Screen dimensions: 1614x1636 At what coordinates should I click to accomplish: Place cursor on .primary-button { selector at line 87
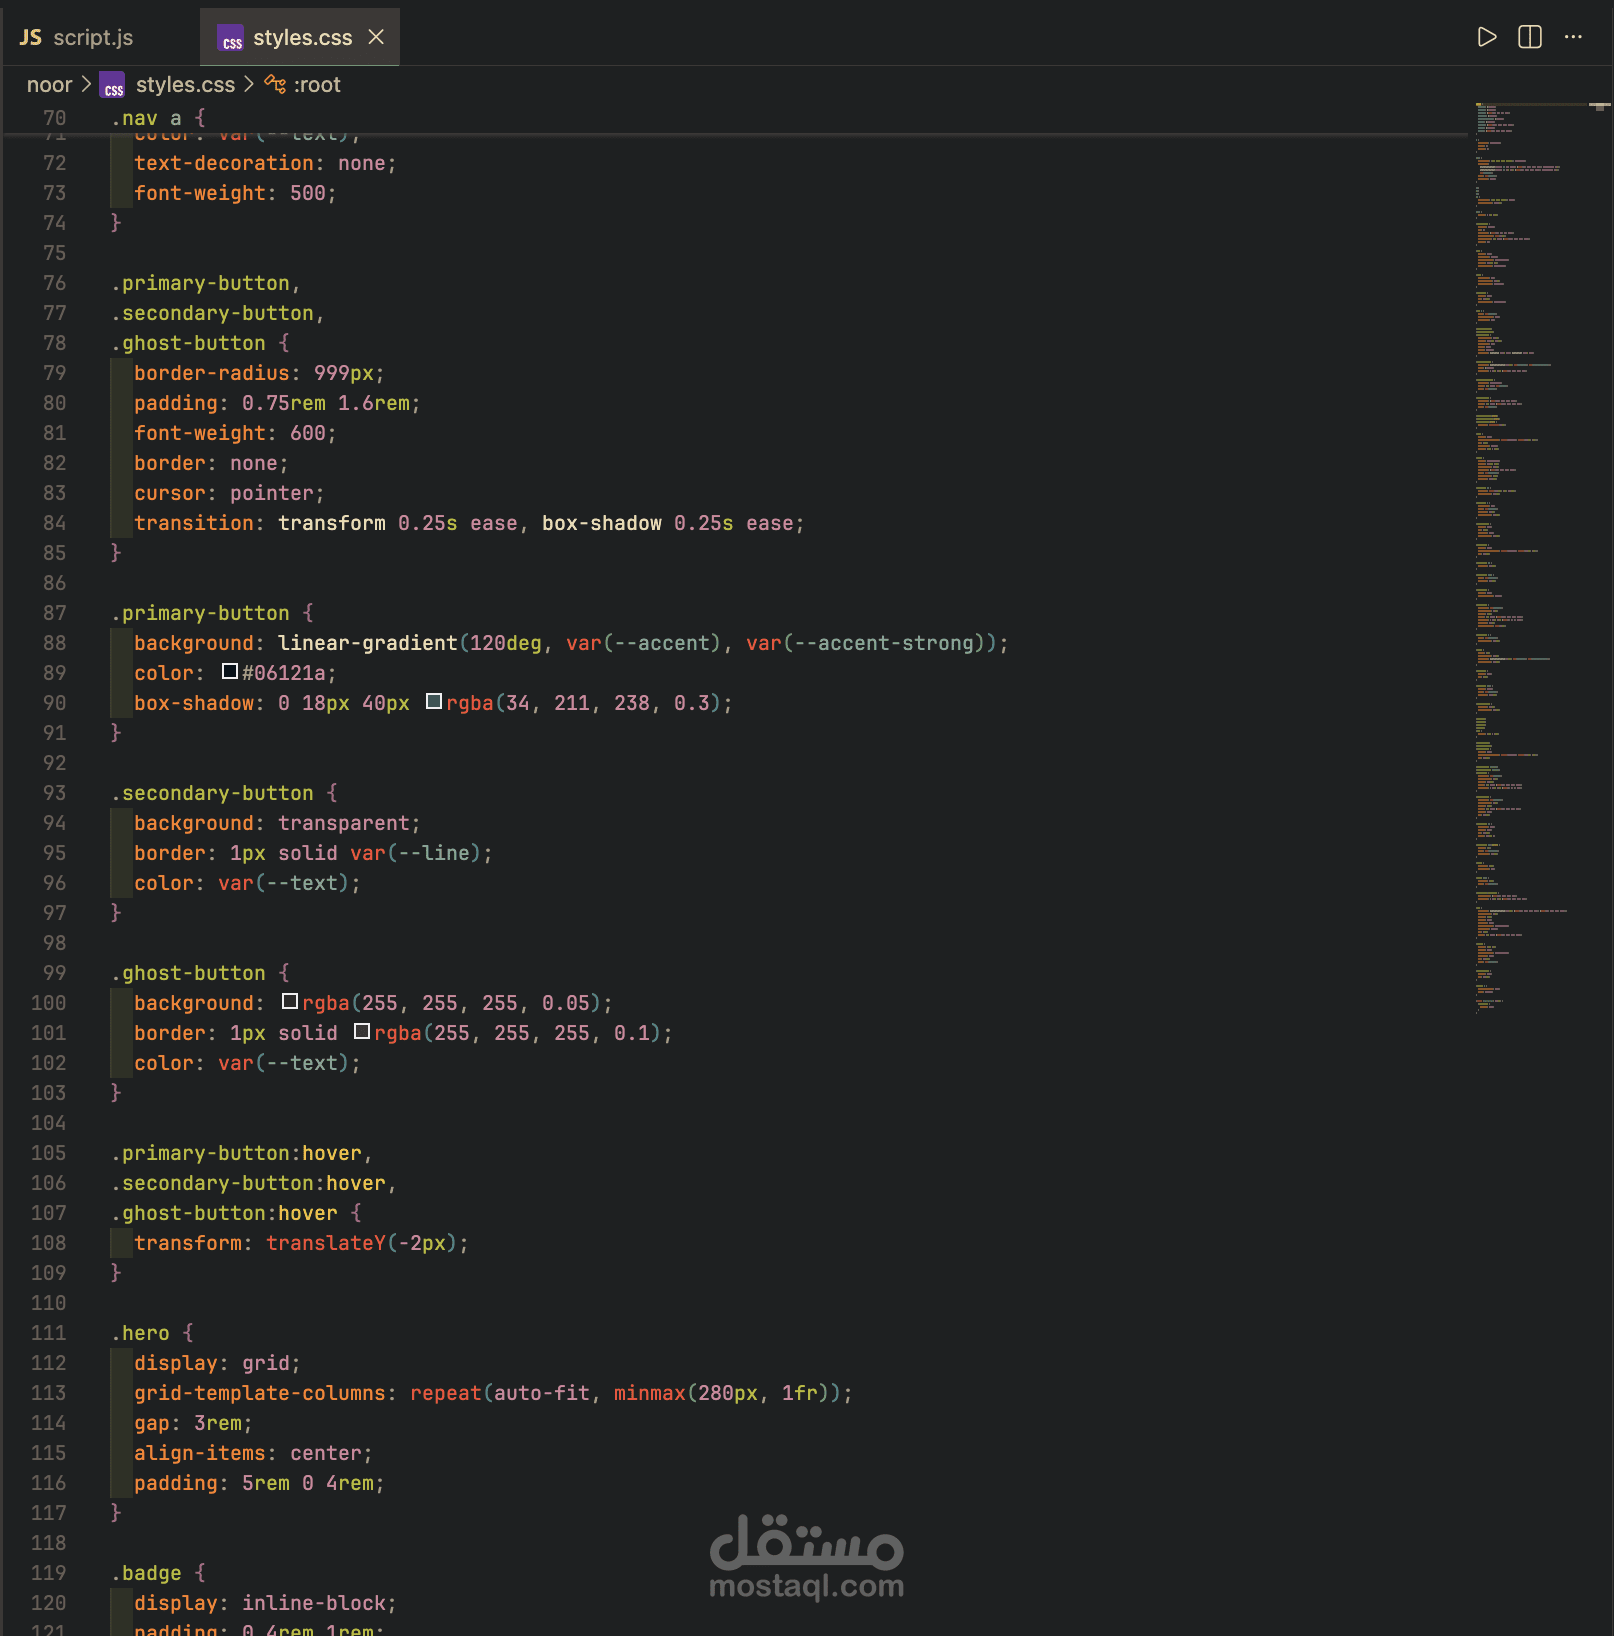pyautogui.click(x=212, y=613)
